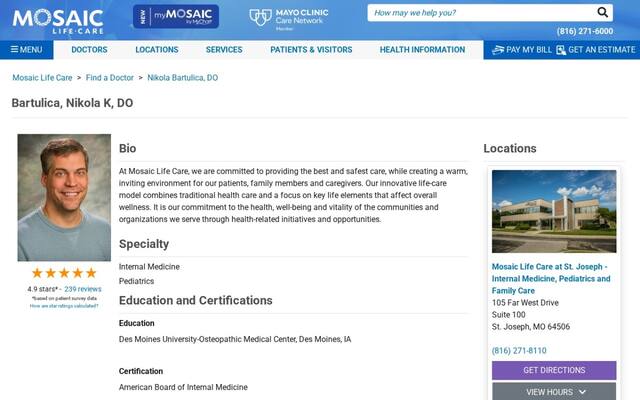The width and height of the screenshot is (640, 400).
Task: Click 'American Board of Internal Medicine' text
Action: point(183,387)
